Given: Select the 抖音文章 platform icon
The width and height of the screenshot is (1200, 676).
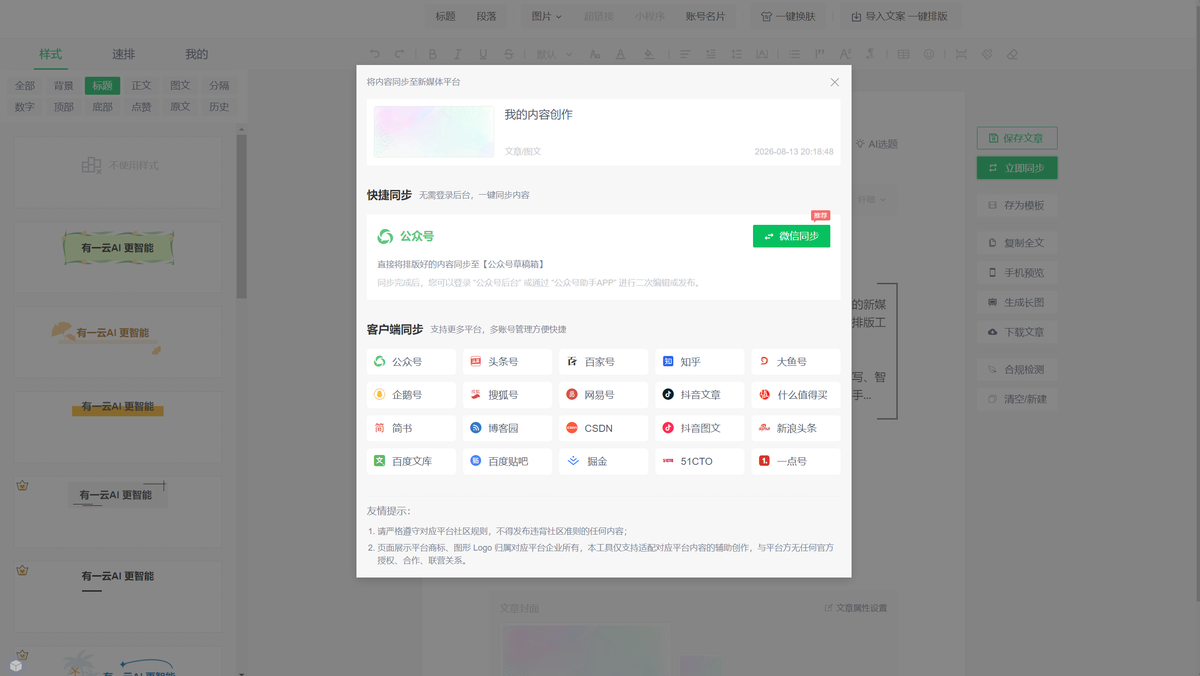Looking at the screenshot, I should (x=668, y=395).
